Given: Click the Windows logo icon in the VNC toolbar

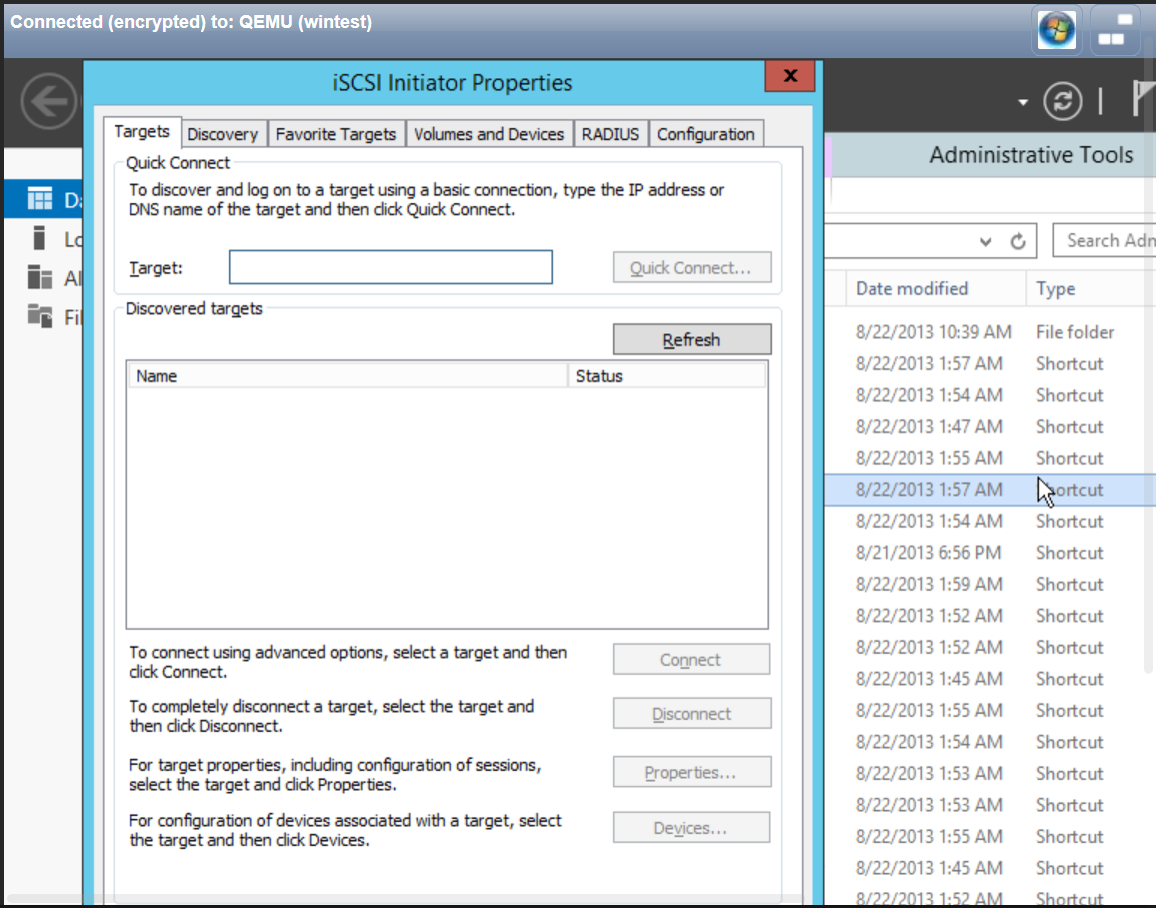Looking at the screenshot, I should (x=1056, y=30).
